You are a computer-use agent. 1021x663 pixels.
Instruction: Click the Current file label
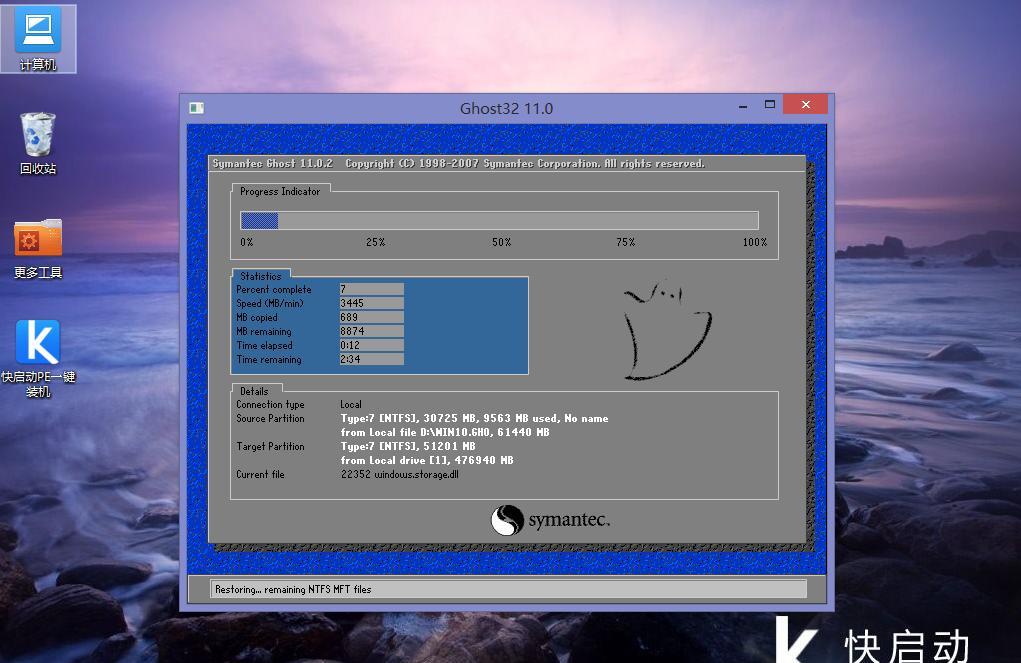260,474
